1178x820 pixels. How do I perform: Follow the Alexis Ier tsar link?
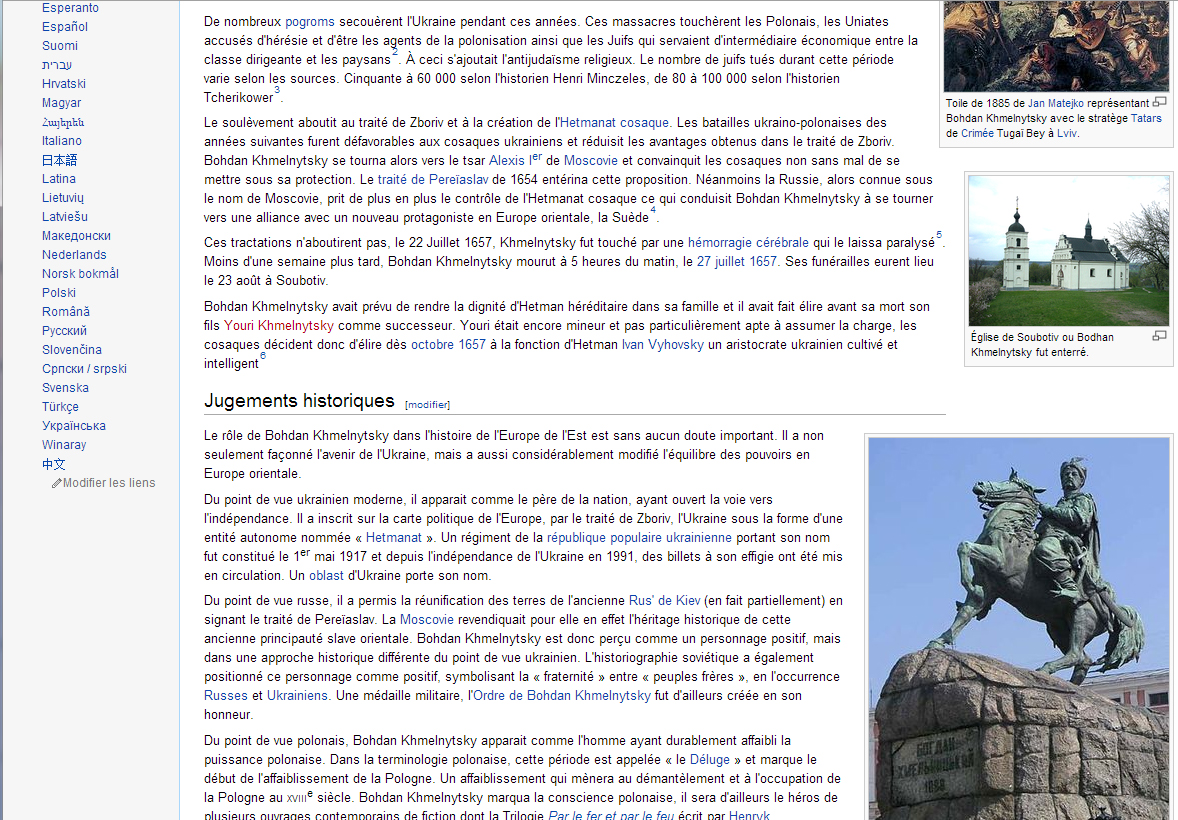tap(515, 160)
